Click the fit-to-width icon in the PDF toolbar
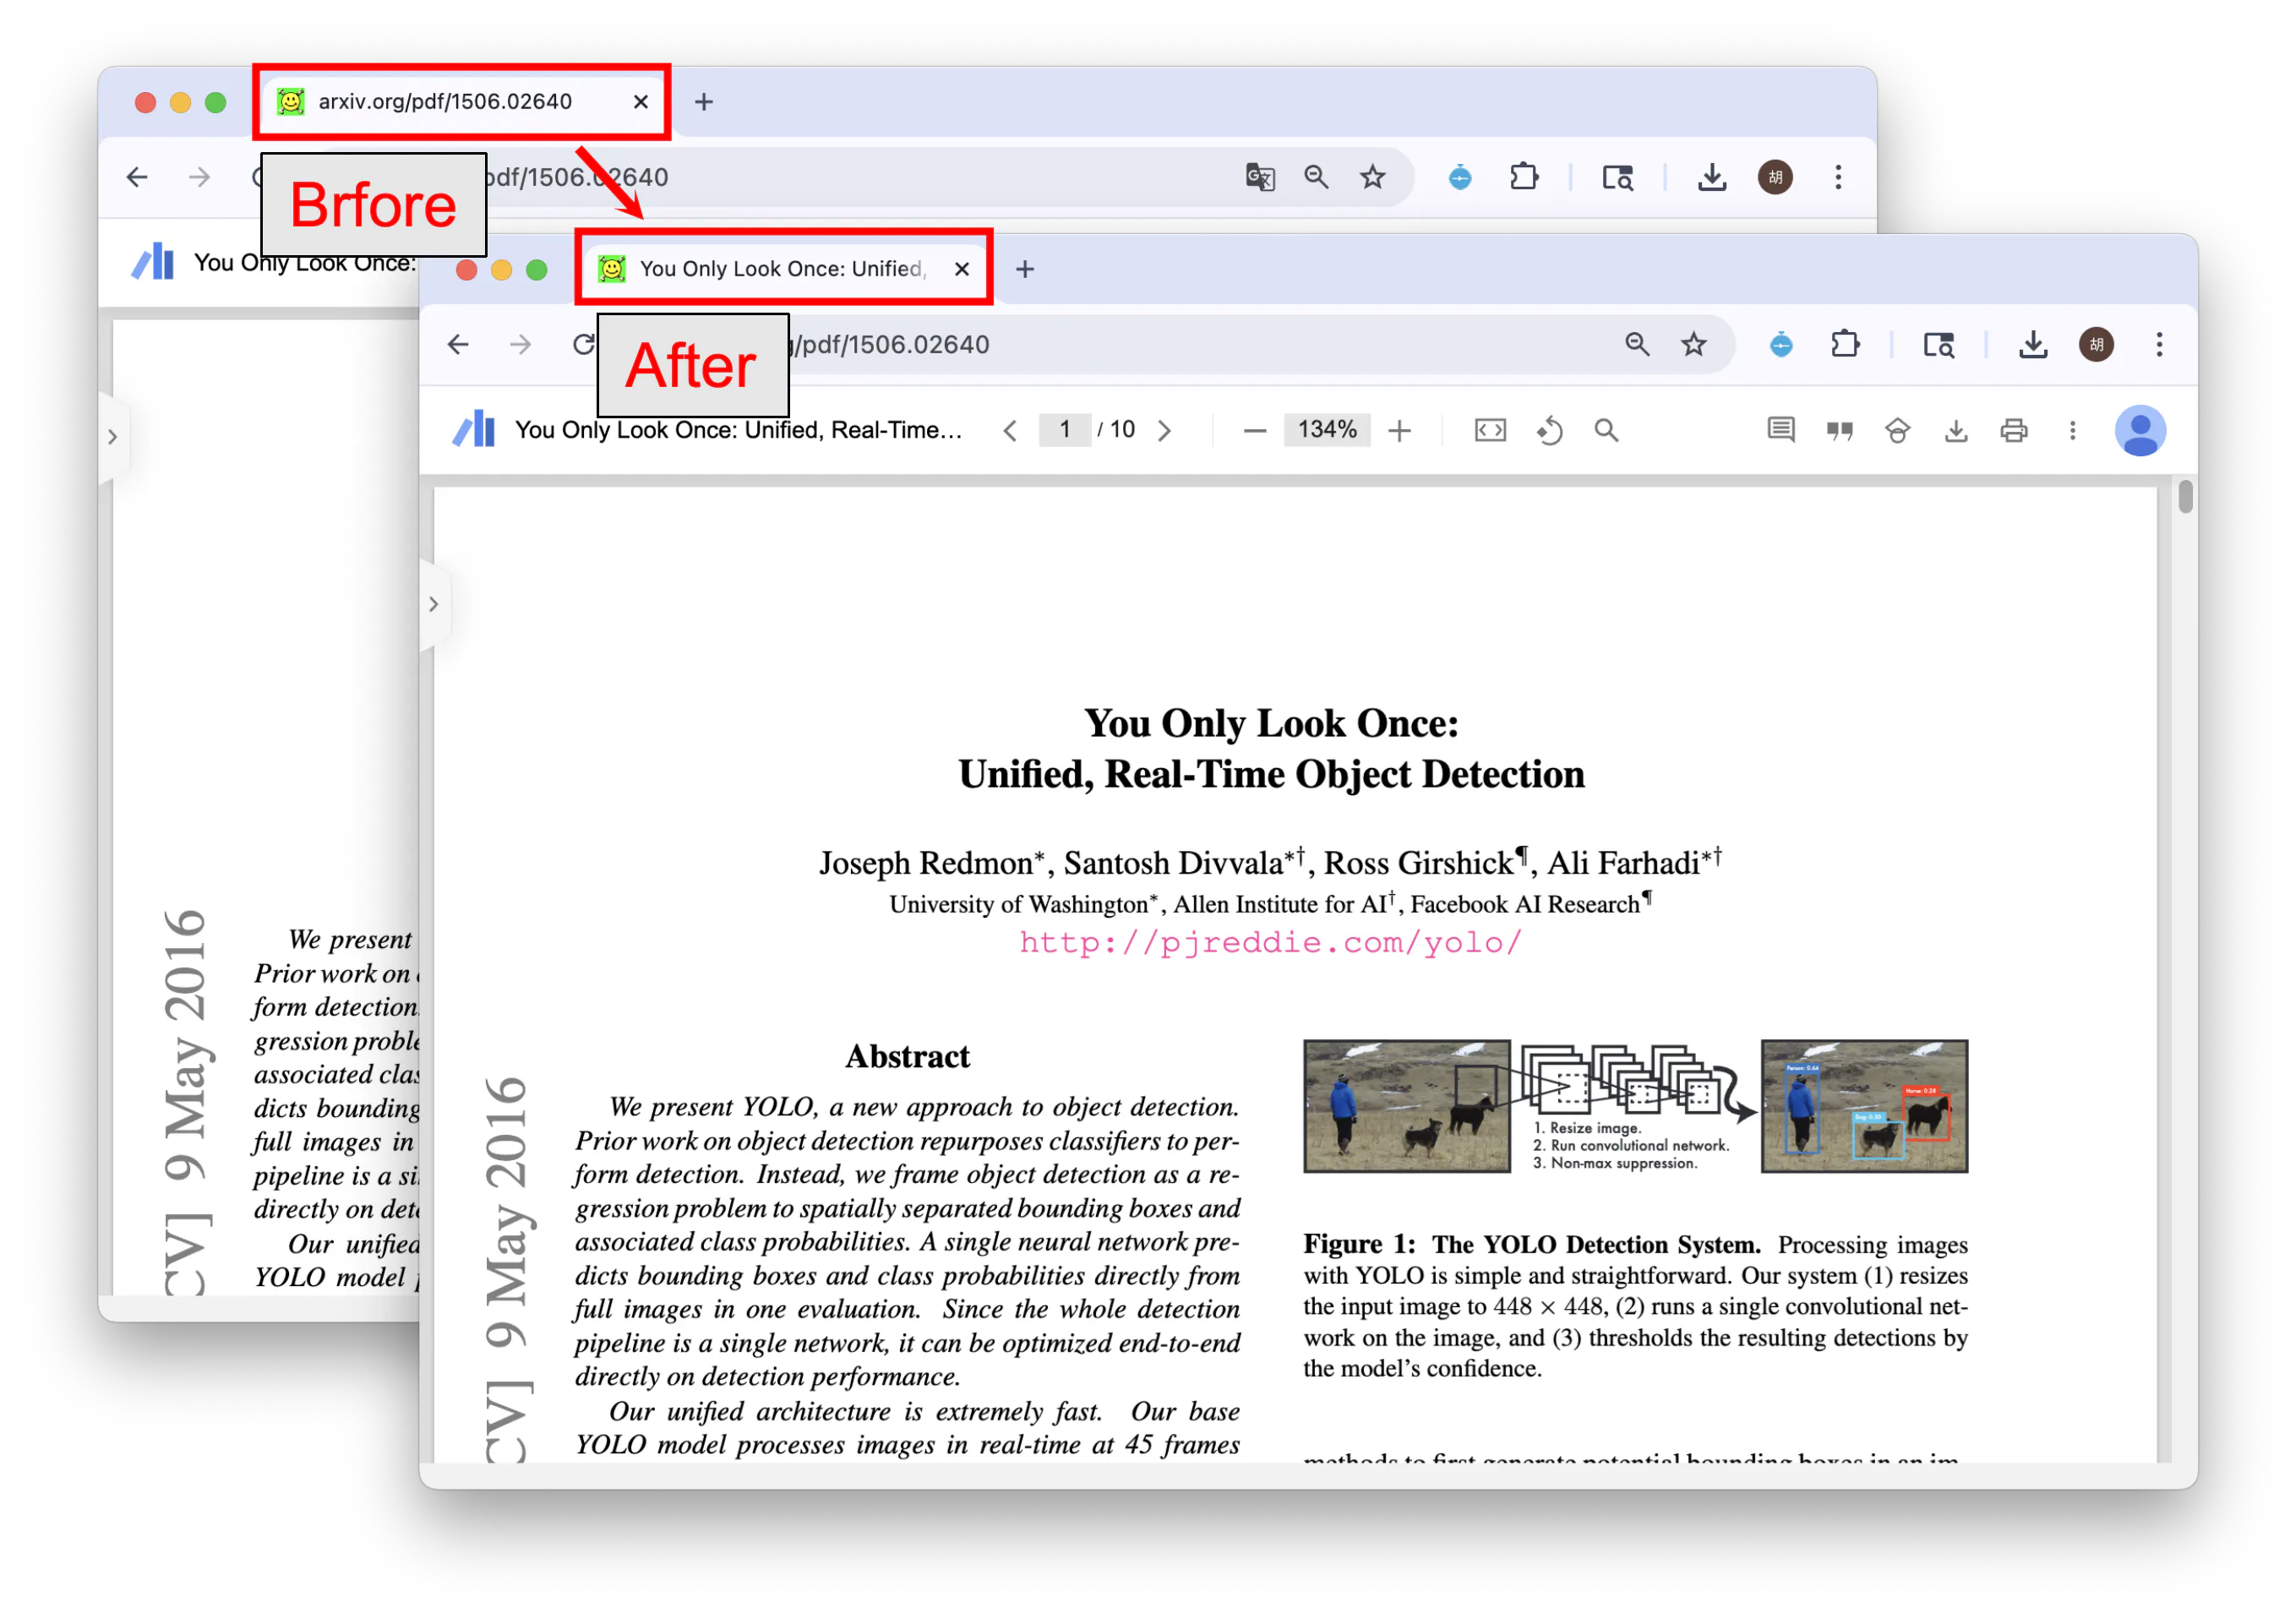The width and height of the screenshot is (2296, 1619). [x=1490, y=431]
